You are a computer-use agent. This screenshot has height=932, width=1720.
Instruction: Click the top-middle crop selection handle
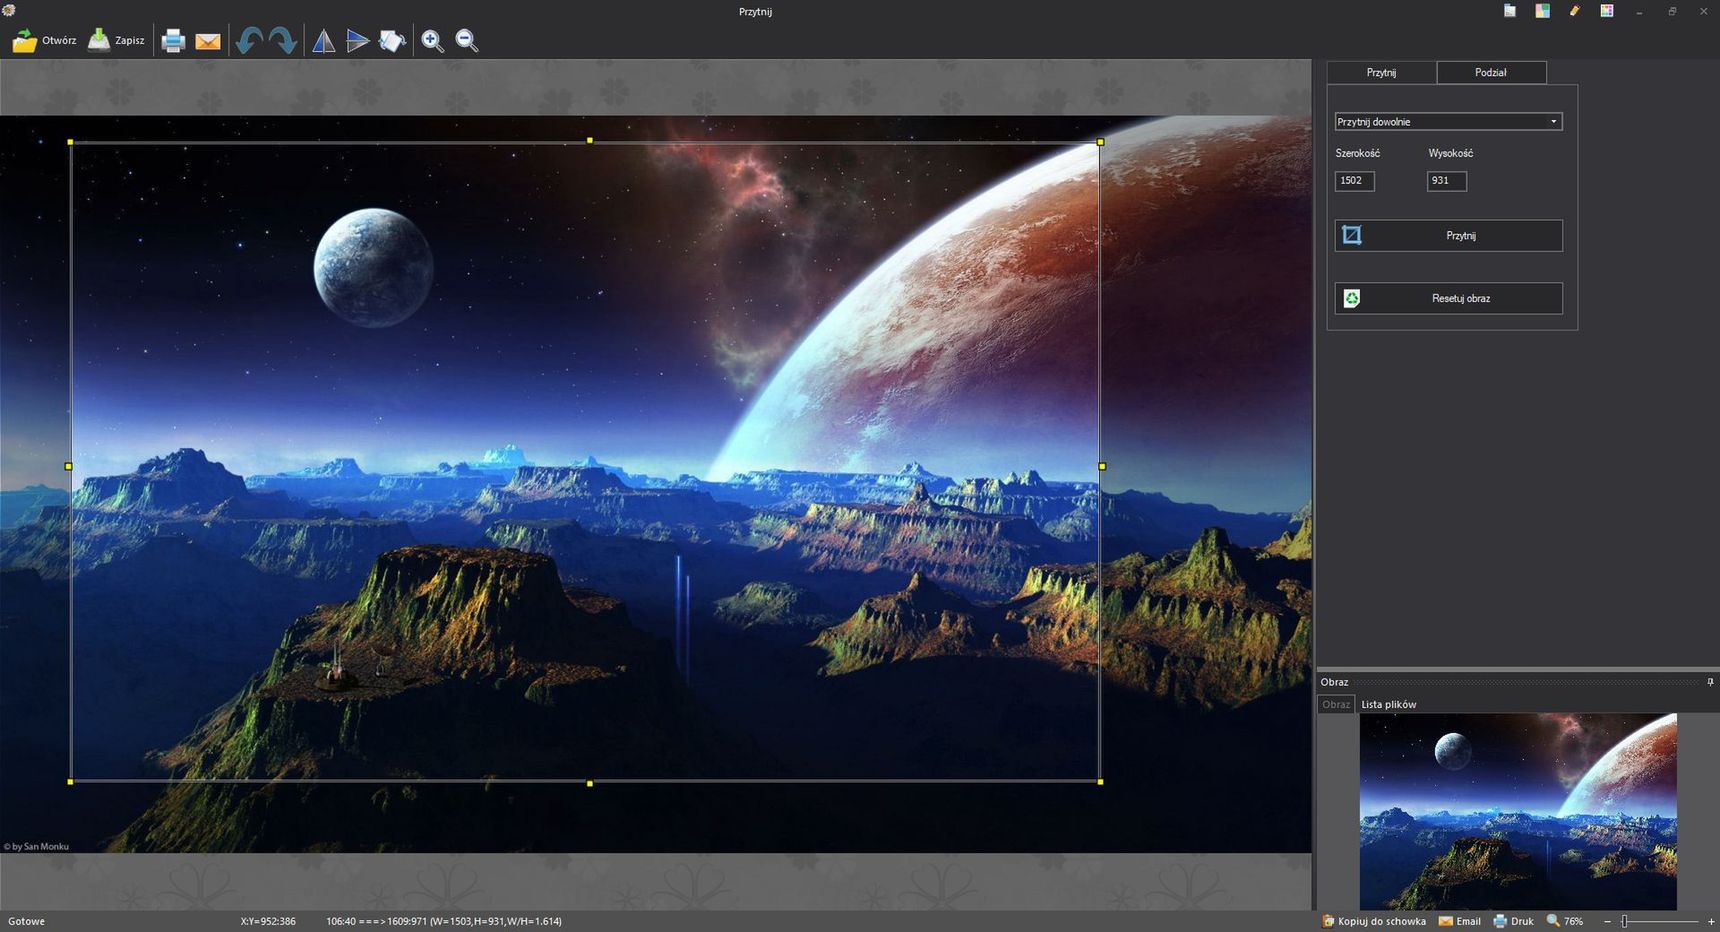pos(590,141)
